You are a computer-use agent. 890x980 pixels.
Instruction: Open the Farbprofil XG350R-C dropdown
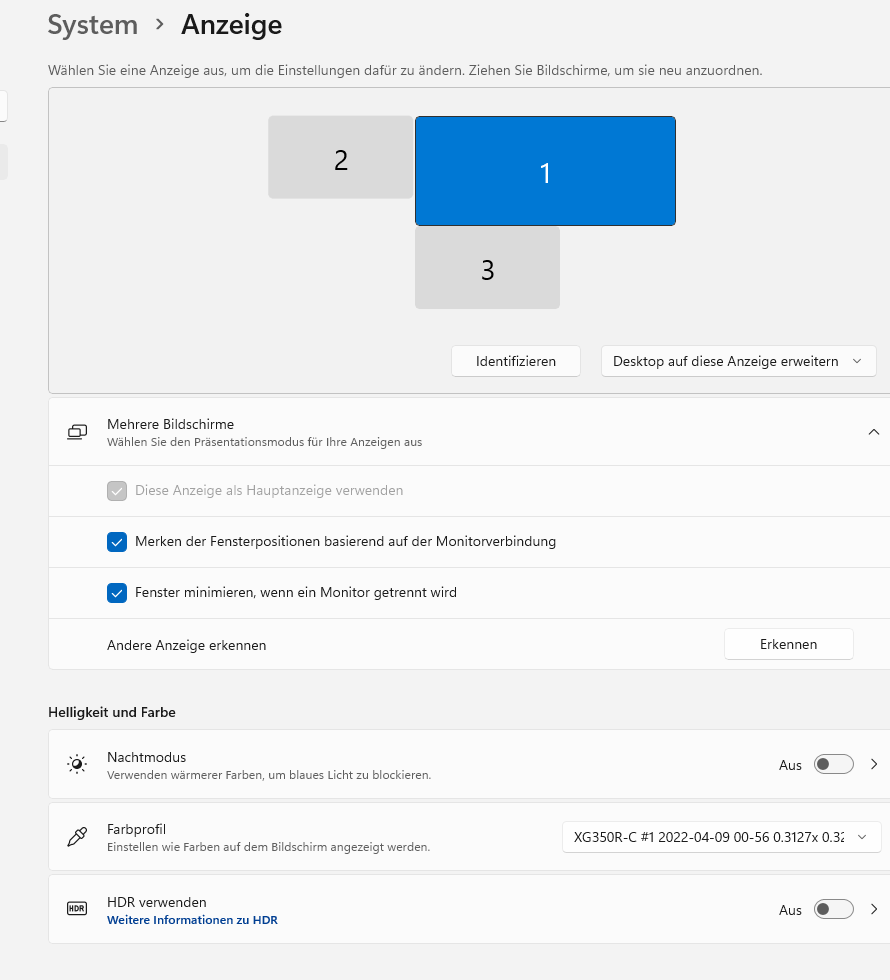point(721,837)
